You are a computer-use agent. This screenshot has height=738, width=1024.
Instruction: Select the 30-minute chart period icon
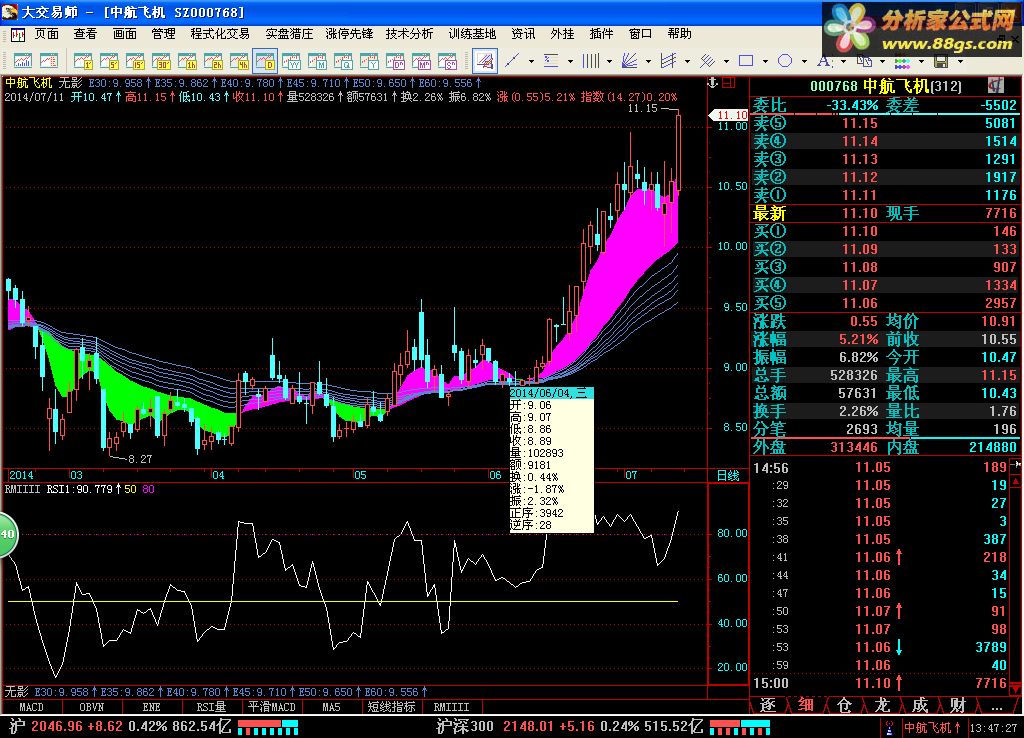coord(161,61)
